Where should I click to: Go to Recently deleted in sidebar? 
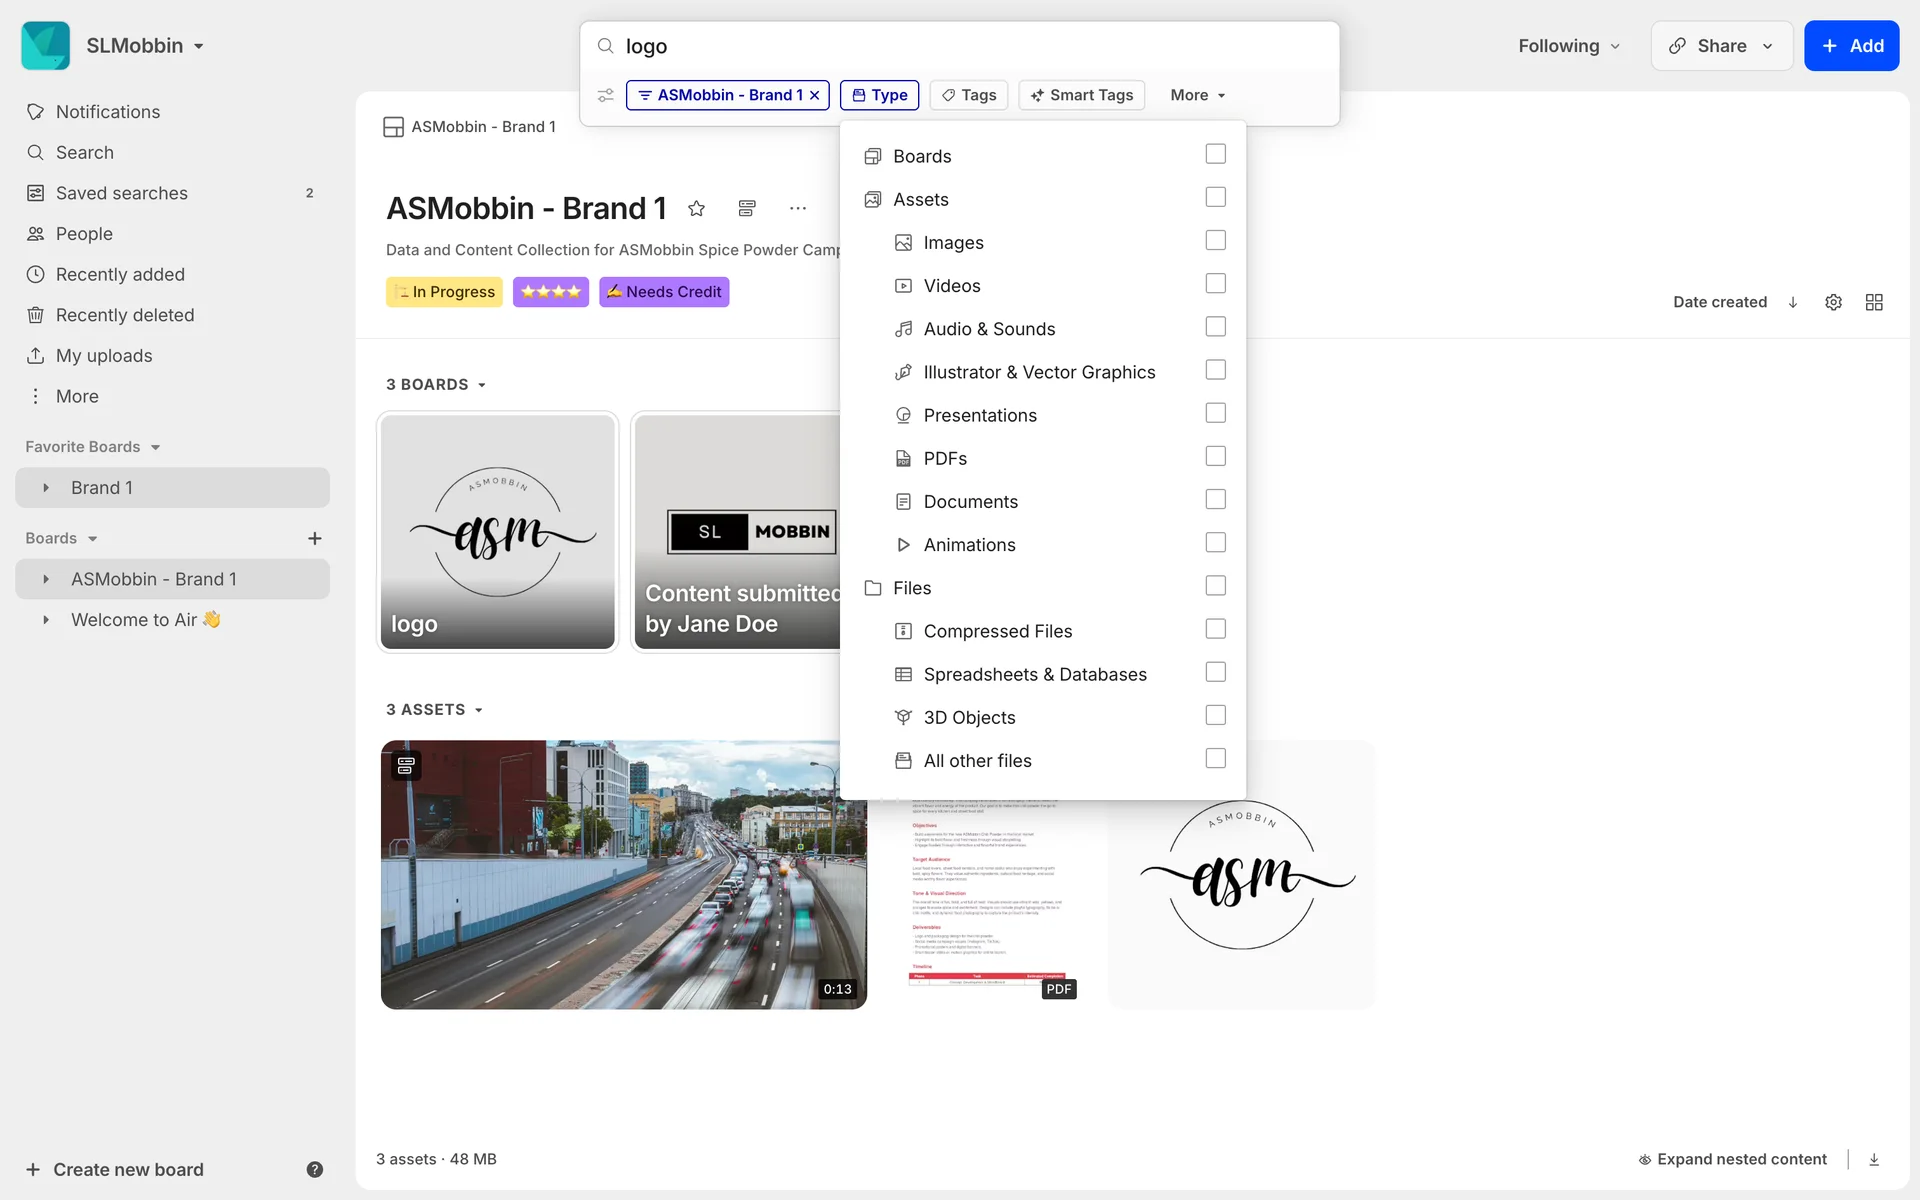pos(125,315)
